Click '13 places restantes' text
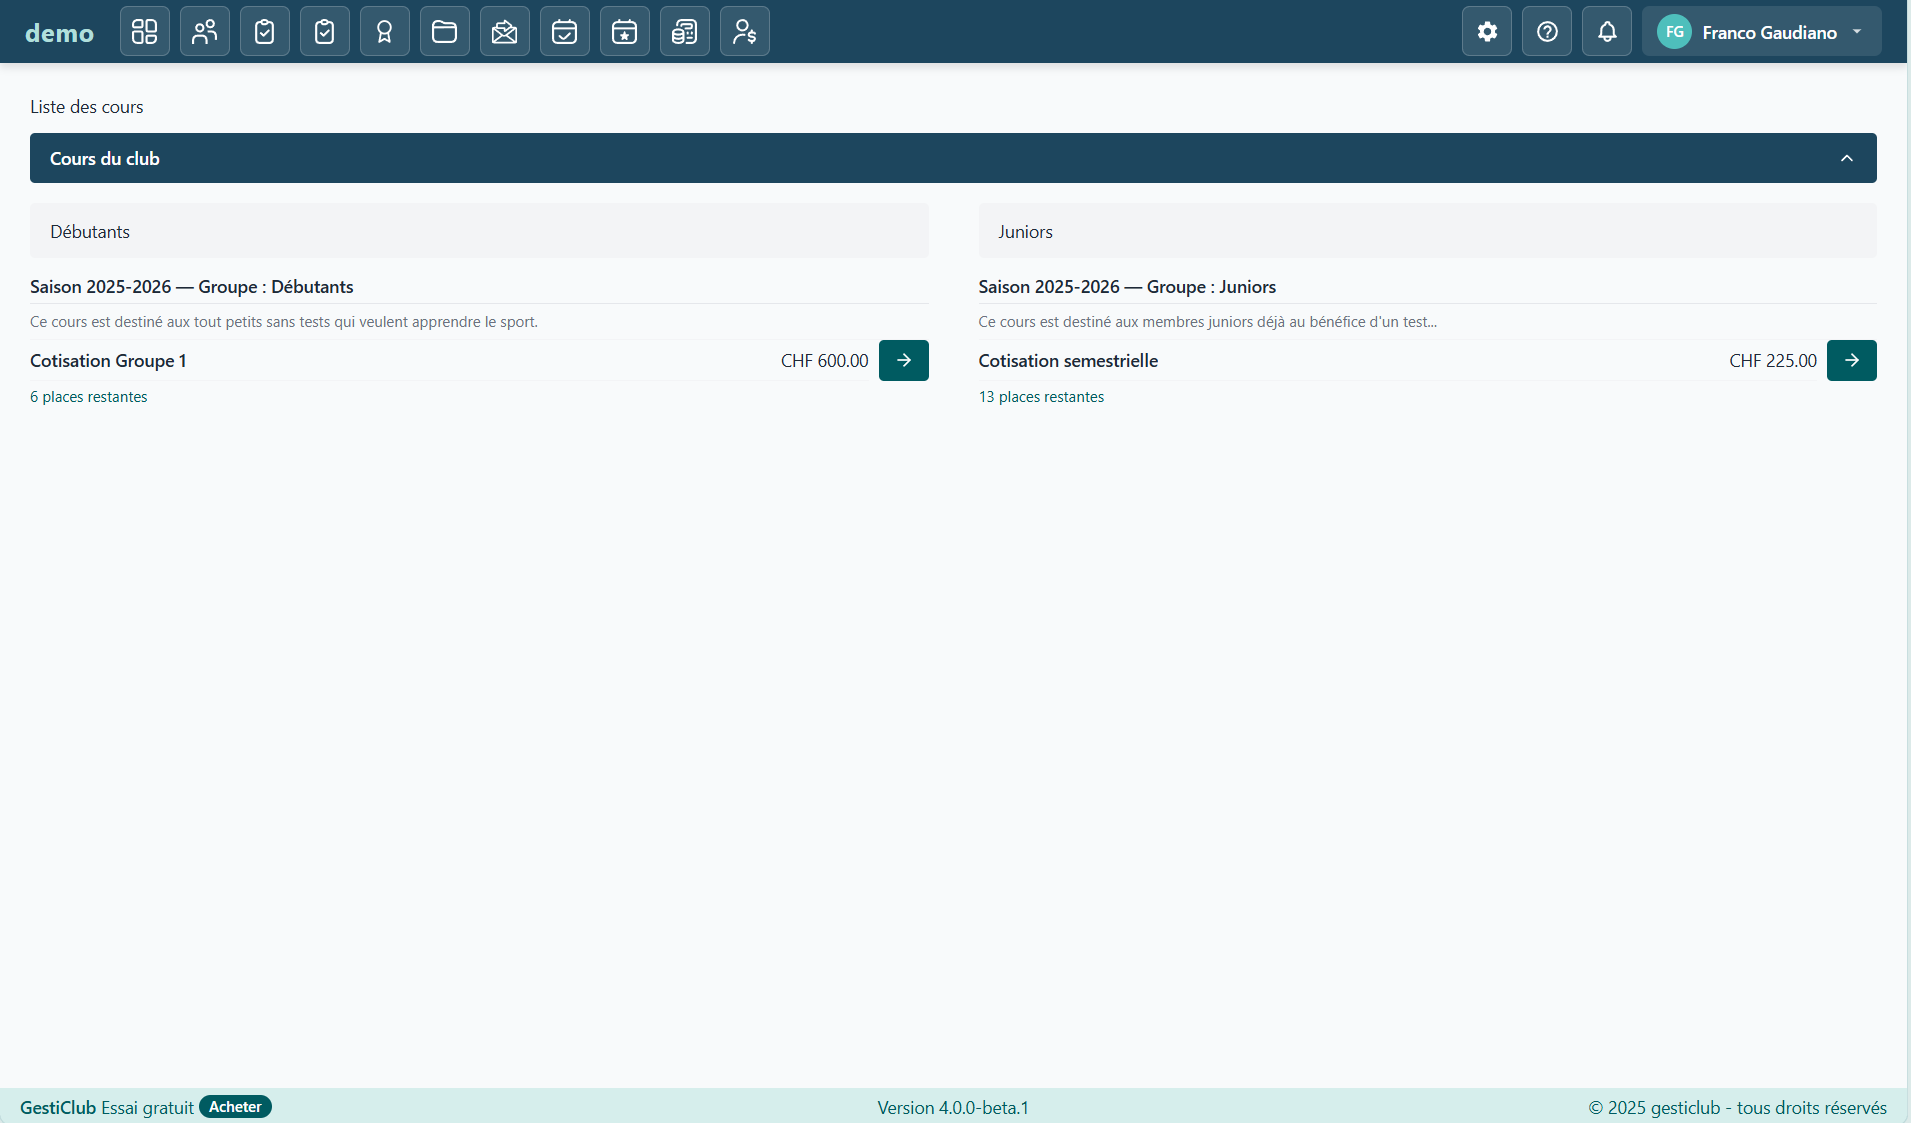Screen dimensions: 1911x1123 tap(1041, 397)
